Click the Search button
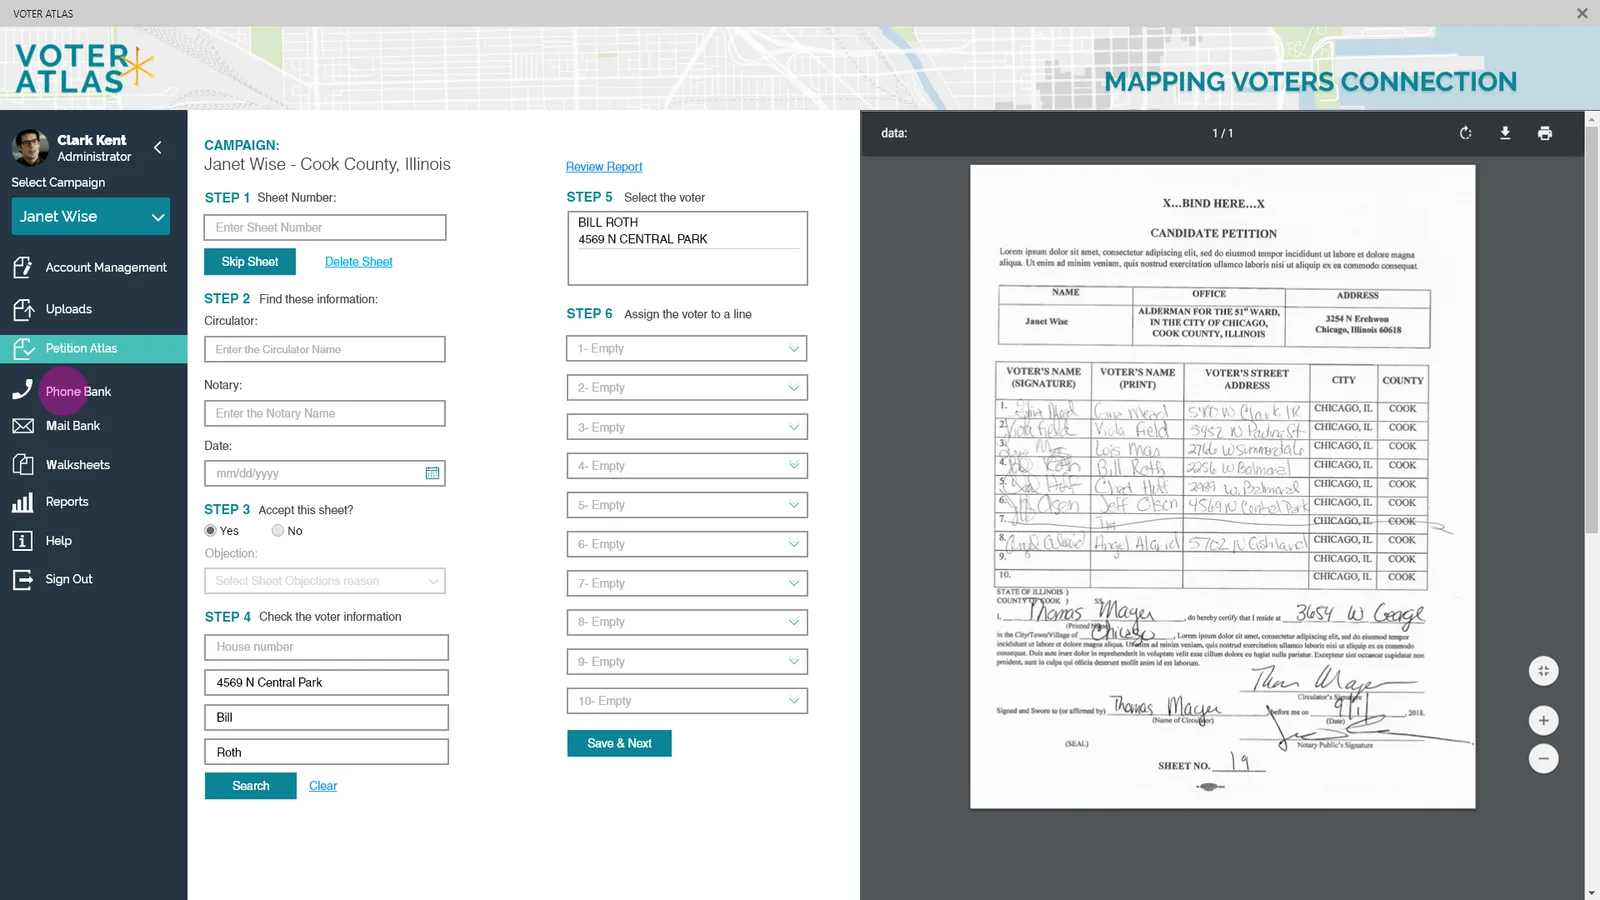 (x=251, y=786)
